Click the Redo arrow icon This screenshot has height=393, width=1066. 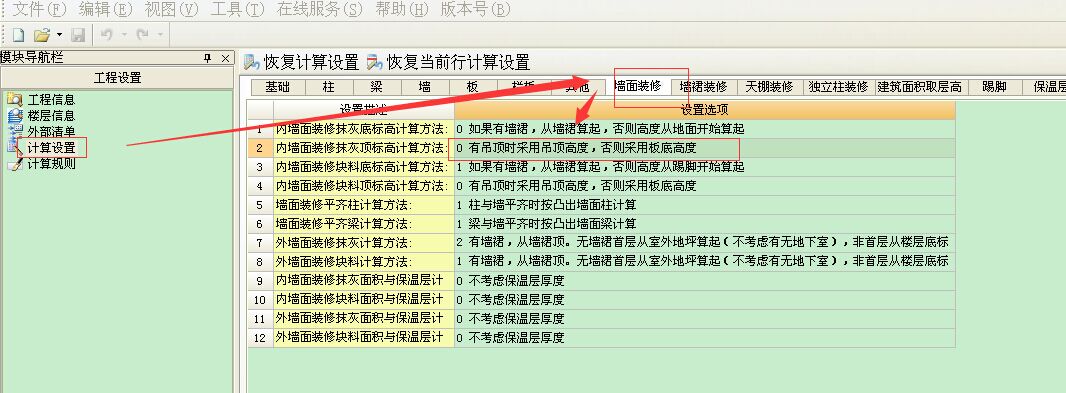[142, 34]
